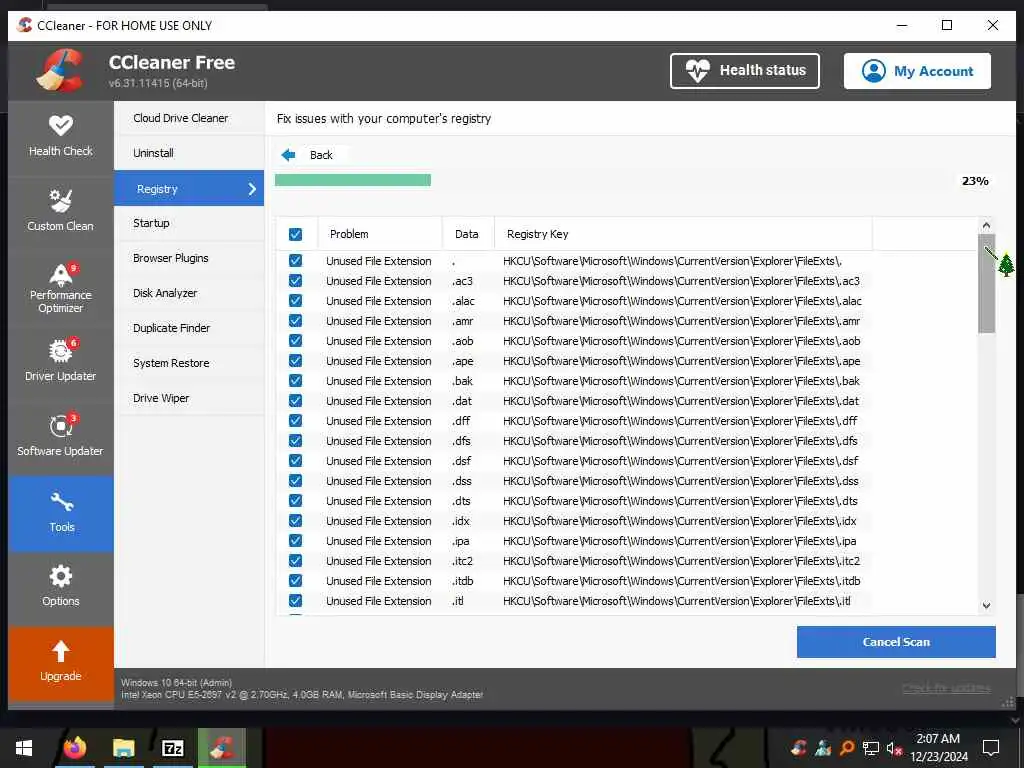Click the network tray icon

click(x=871, y=748)
